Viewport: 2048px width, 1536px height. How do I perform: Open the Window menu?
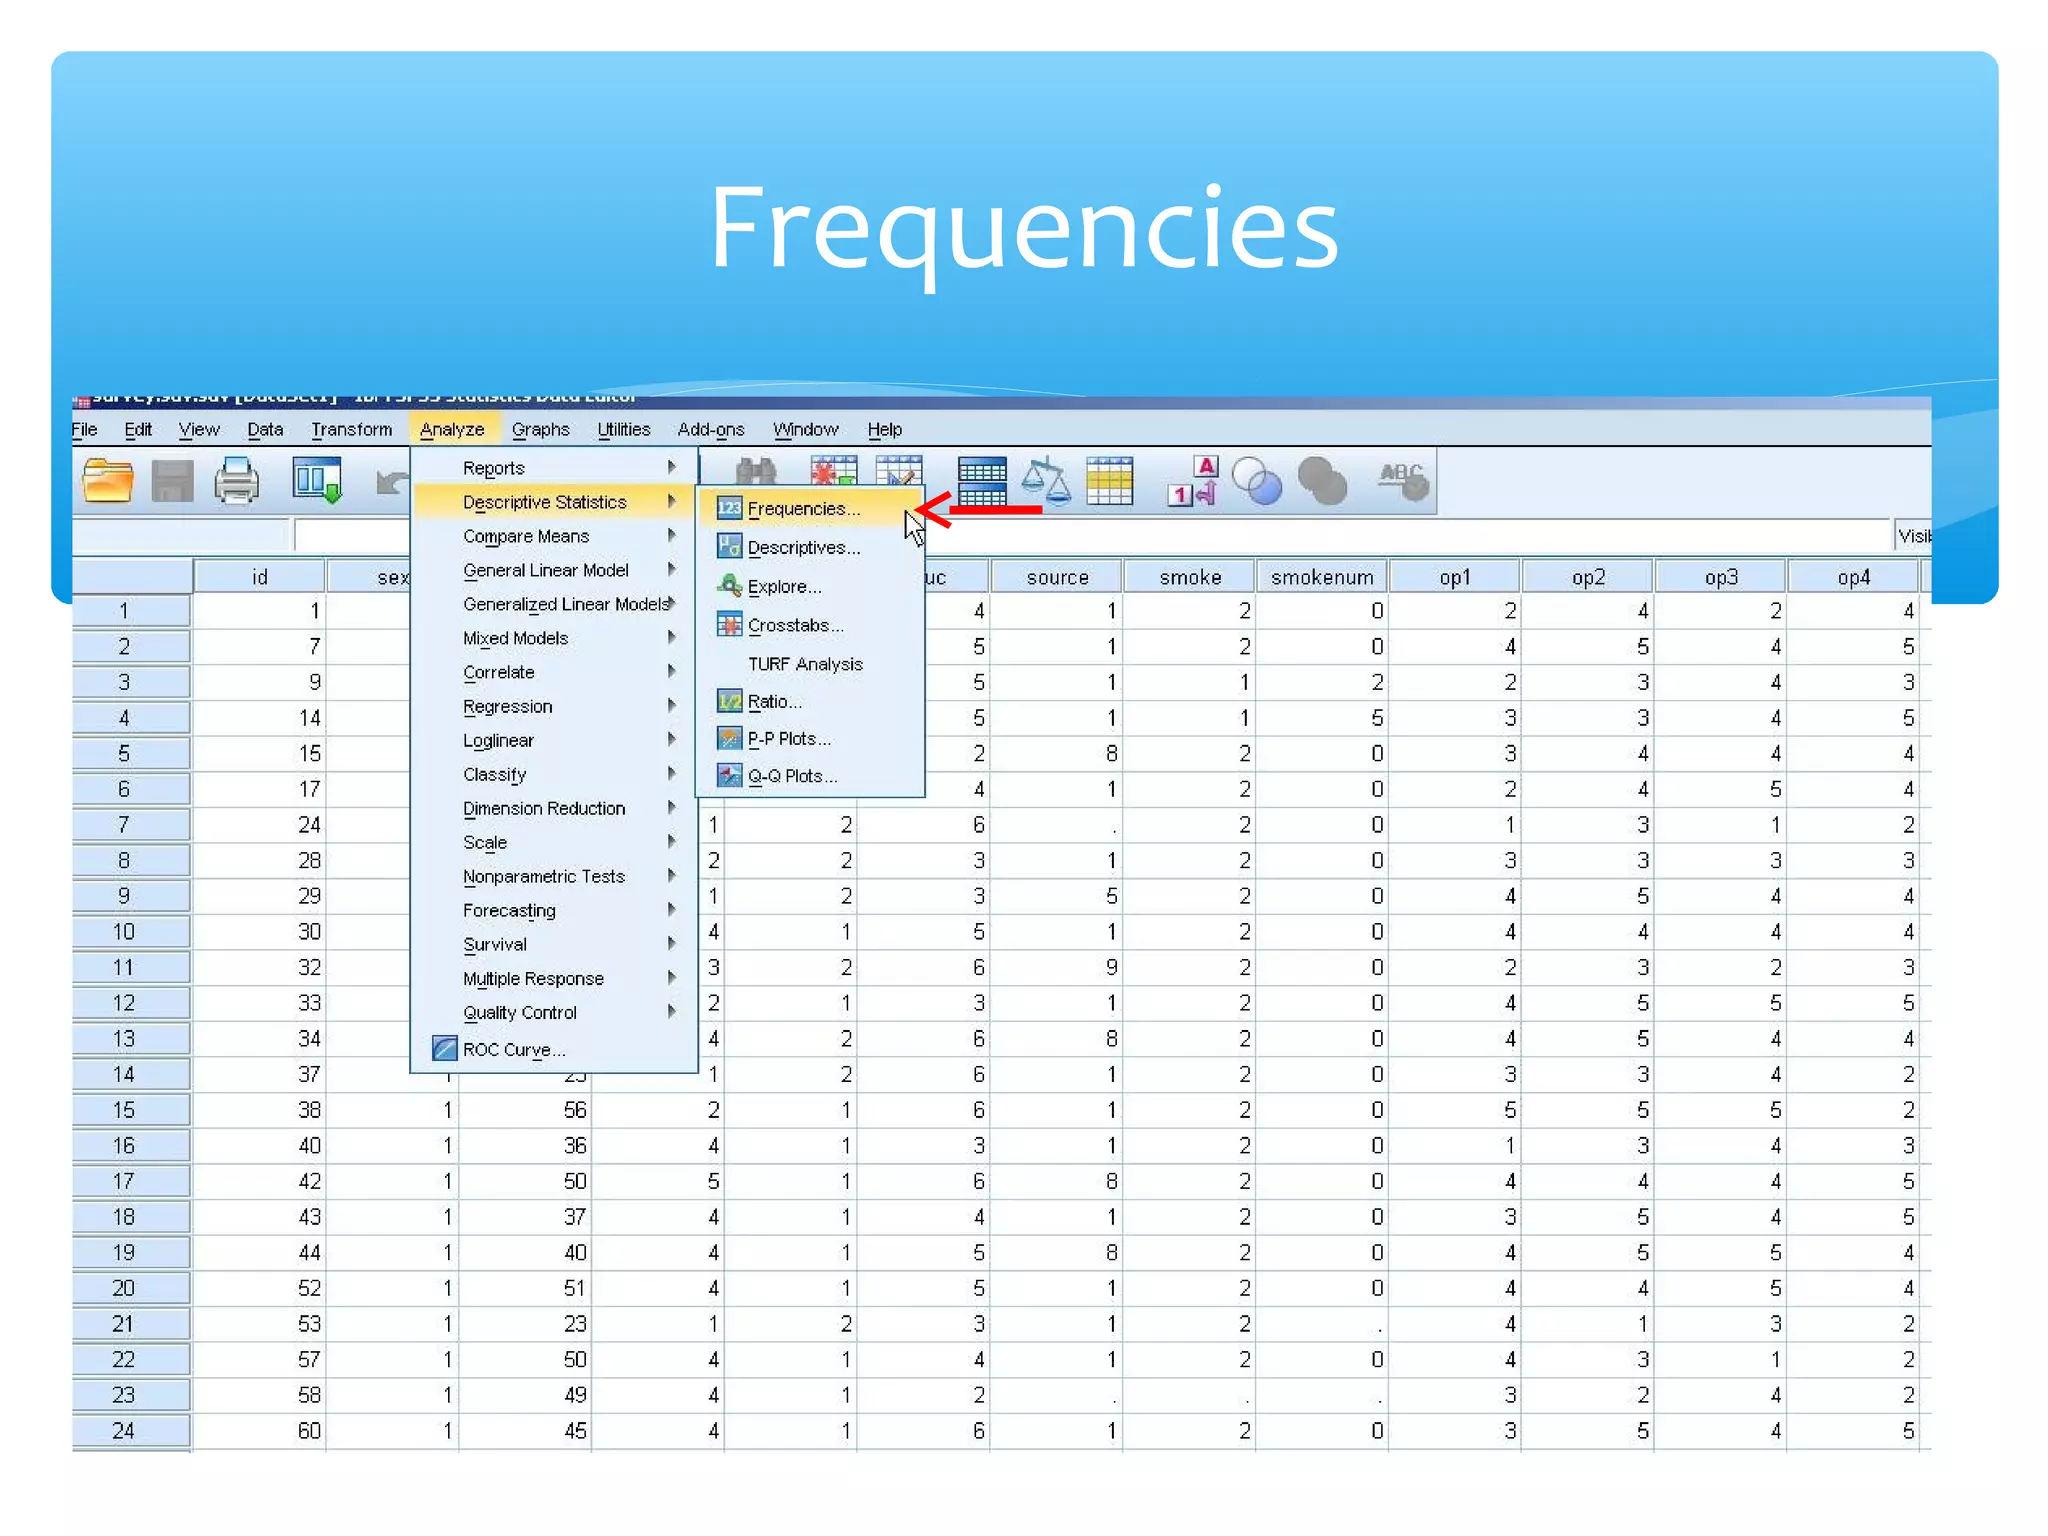[805, 429]
